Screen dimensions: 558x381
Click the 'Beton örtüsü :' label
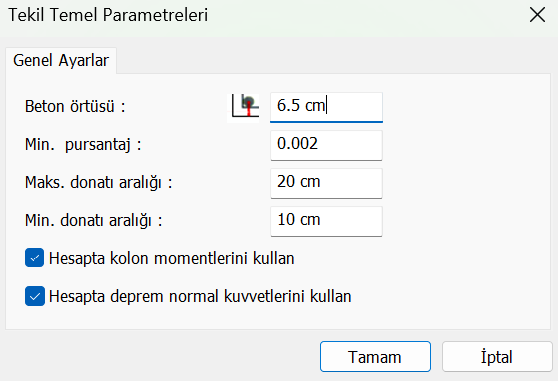pos(75,106)
